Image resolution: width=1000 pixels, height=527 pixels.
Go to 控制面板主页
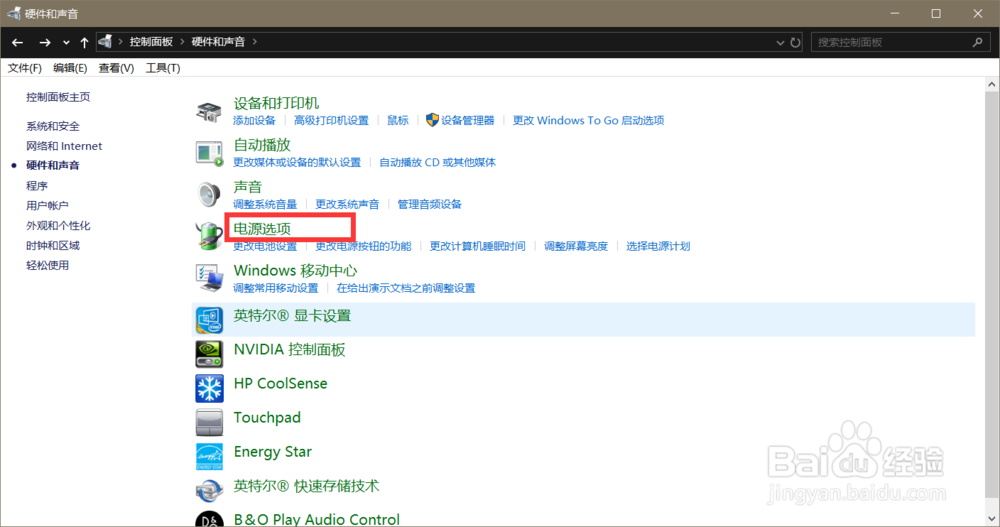click(58, 97)
